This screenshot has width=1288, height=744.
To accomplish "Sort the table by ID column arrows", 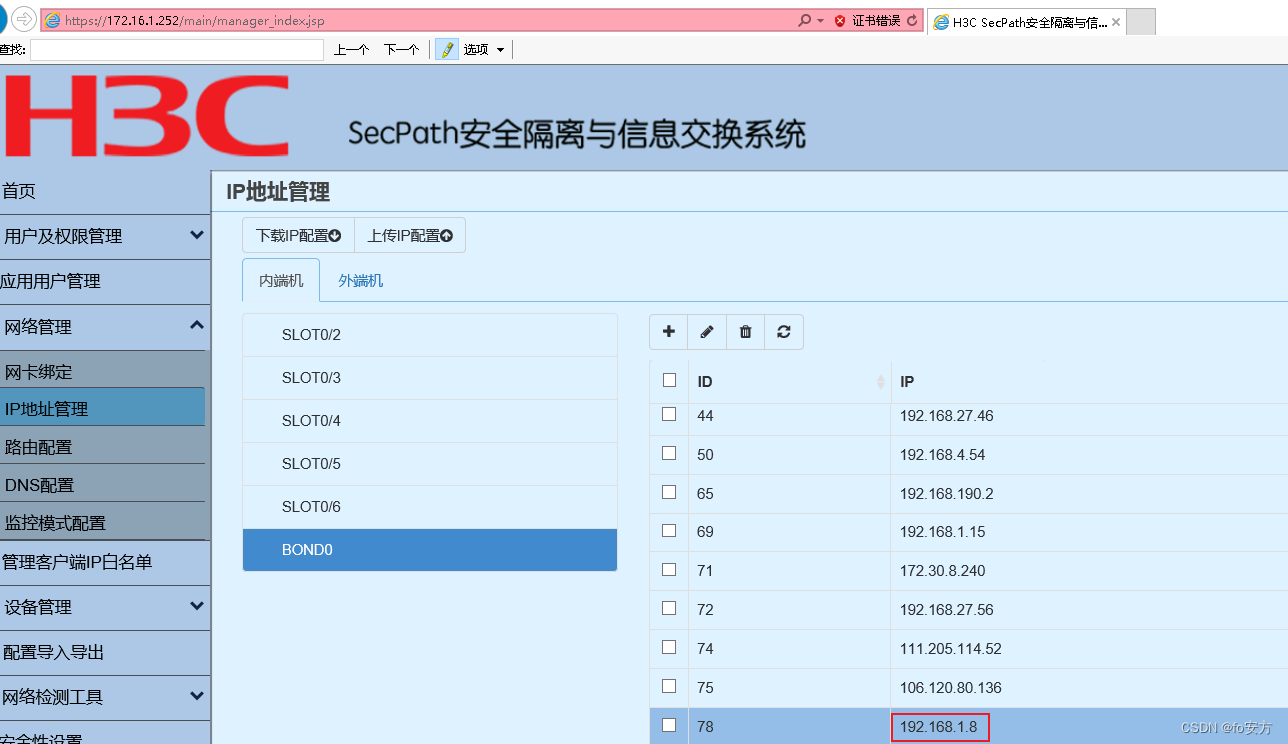I will pos(881,381).
